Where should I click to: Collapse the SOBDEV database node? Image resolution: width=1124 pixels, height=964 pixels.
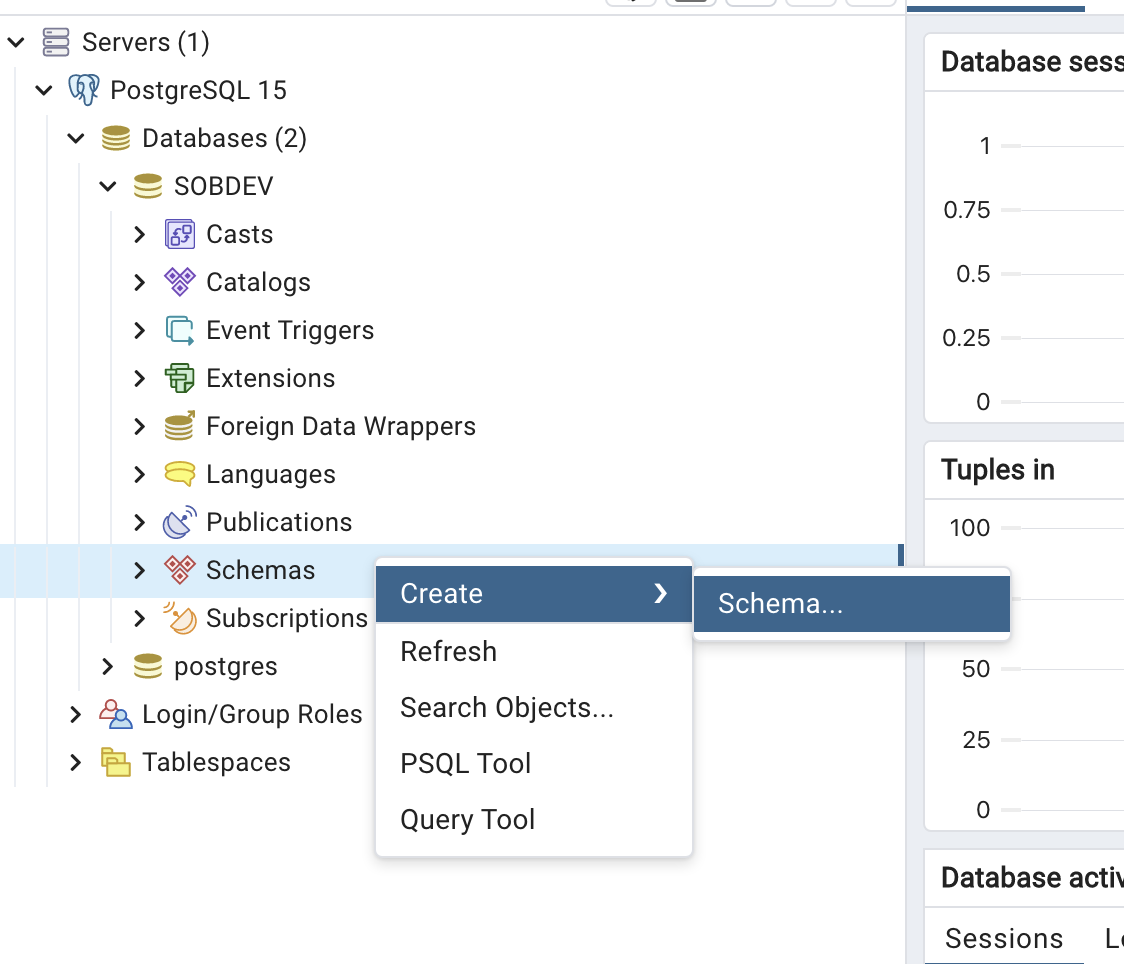tap(108, 186)
